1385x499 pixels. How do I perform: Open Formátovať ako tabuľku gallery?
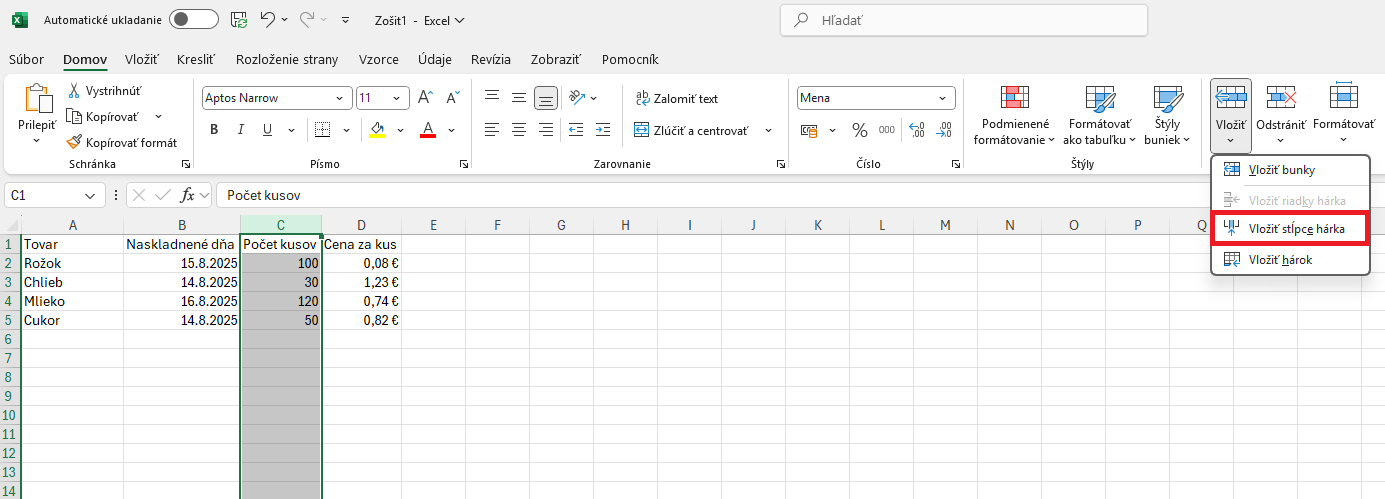pyautogui.click(x=1100, y=115)
